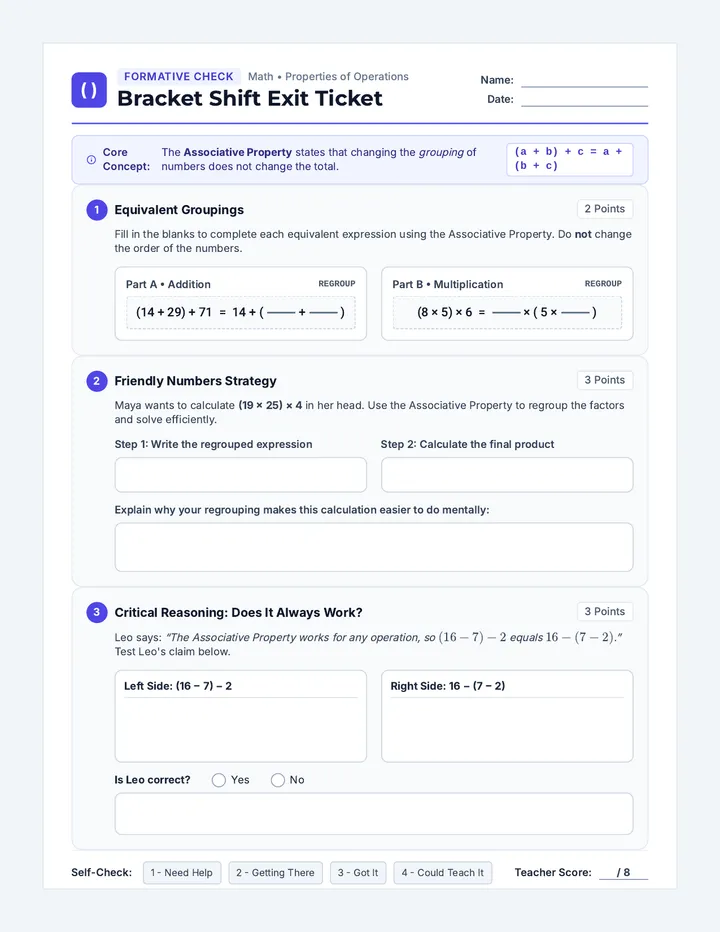Click the Step 1 regrouped expression box
This screenshot has width=720, height=932.
click(241, 475)
